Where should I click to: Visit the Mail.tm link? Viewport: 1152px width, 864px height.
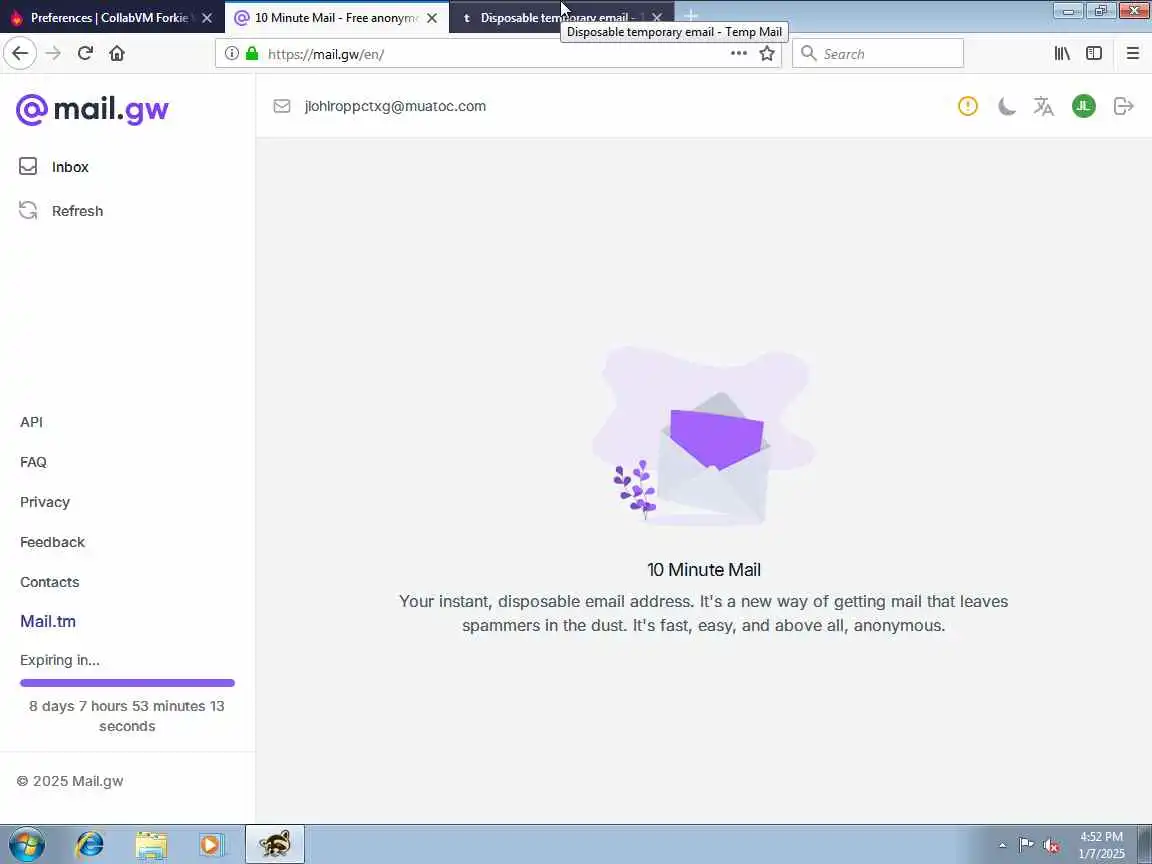pos(48,622)
